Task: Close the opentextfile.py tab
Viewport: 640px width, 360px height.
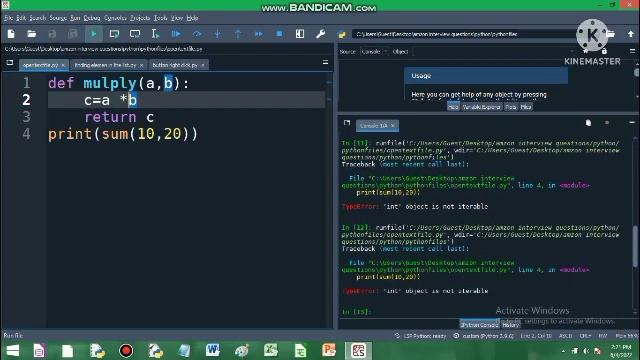Action: [63, 65]
